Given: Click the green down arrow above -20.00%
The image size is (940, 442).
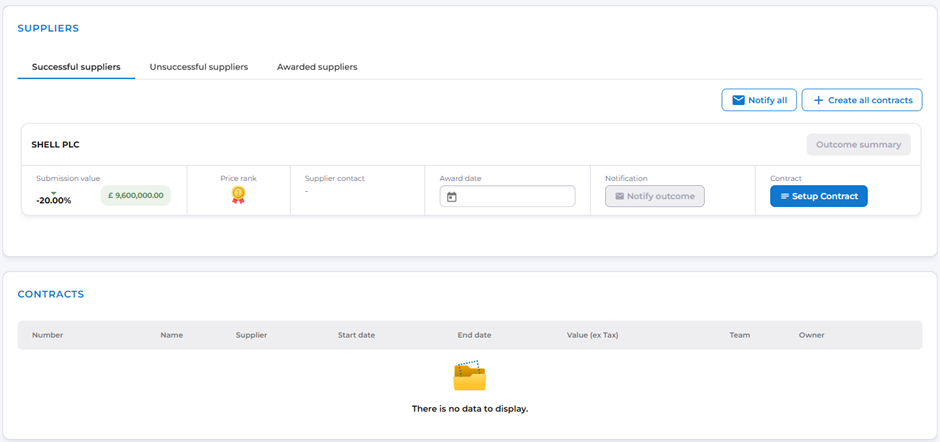Looking at the screenshot, I should 53,192.
